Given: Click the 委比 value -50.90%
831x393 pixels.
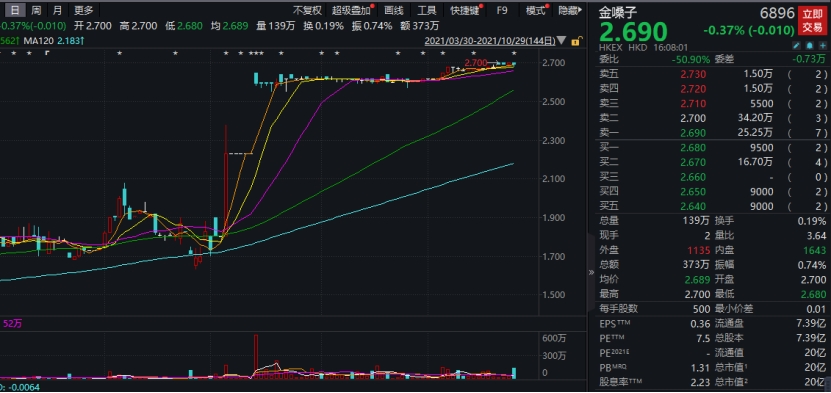Looking at the screenshot, I should click(x=691, y=59).
